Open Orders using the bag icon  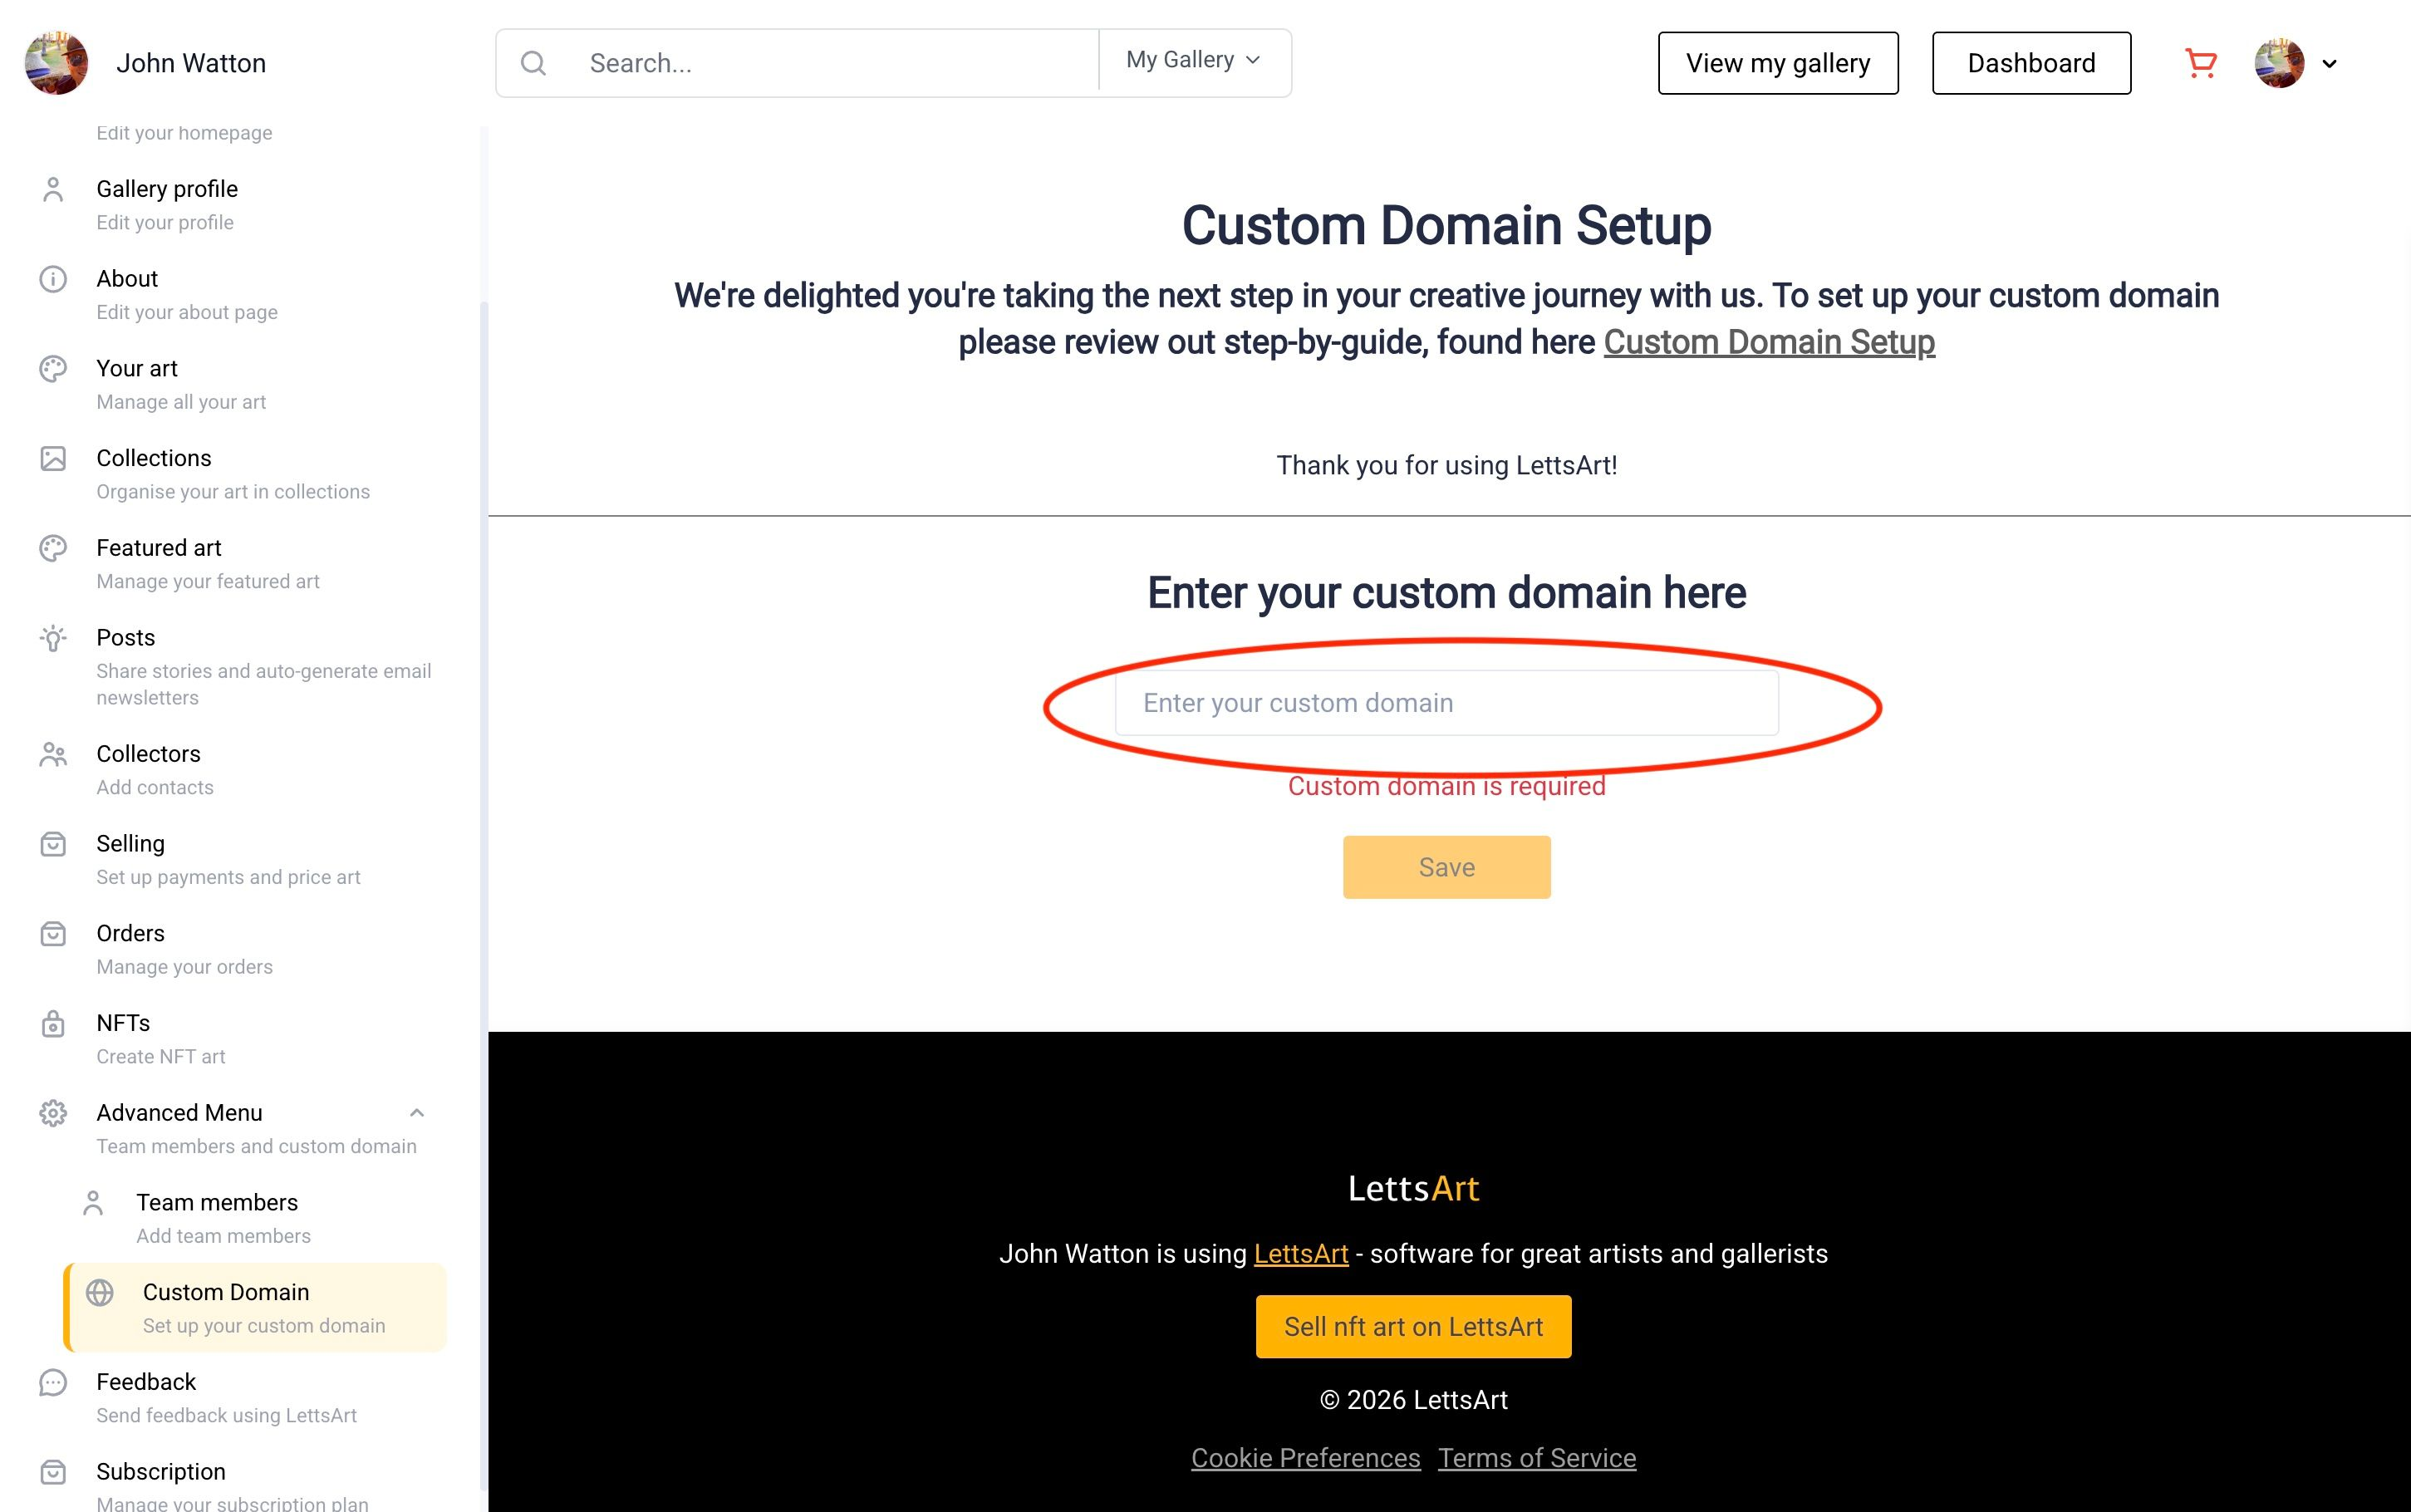click(53, 932)
